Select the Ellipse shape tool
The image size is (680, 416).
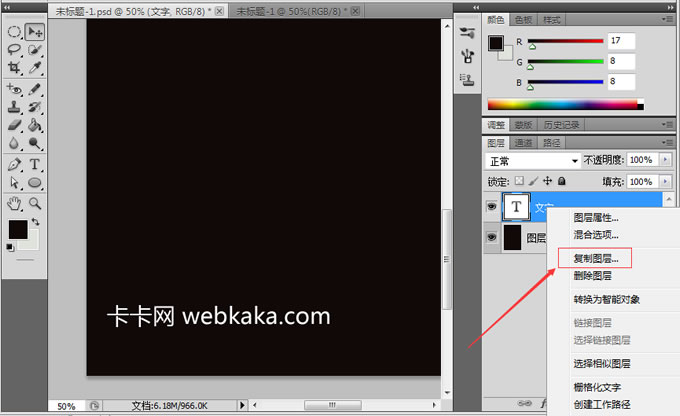(x=35, y=183)
